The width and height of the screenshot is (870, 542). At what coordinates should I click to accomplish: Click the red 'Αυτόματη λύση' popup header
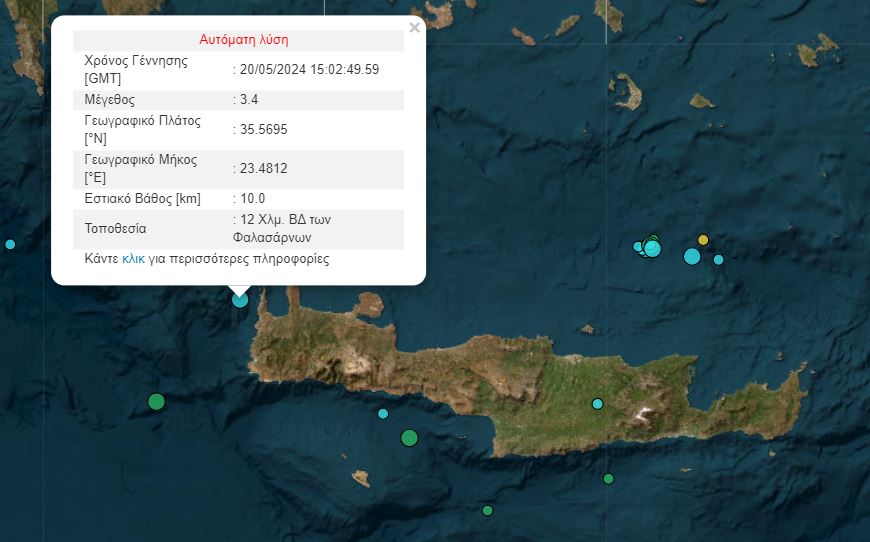coord(243,41)
